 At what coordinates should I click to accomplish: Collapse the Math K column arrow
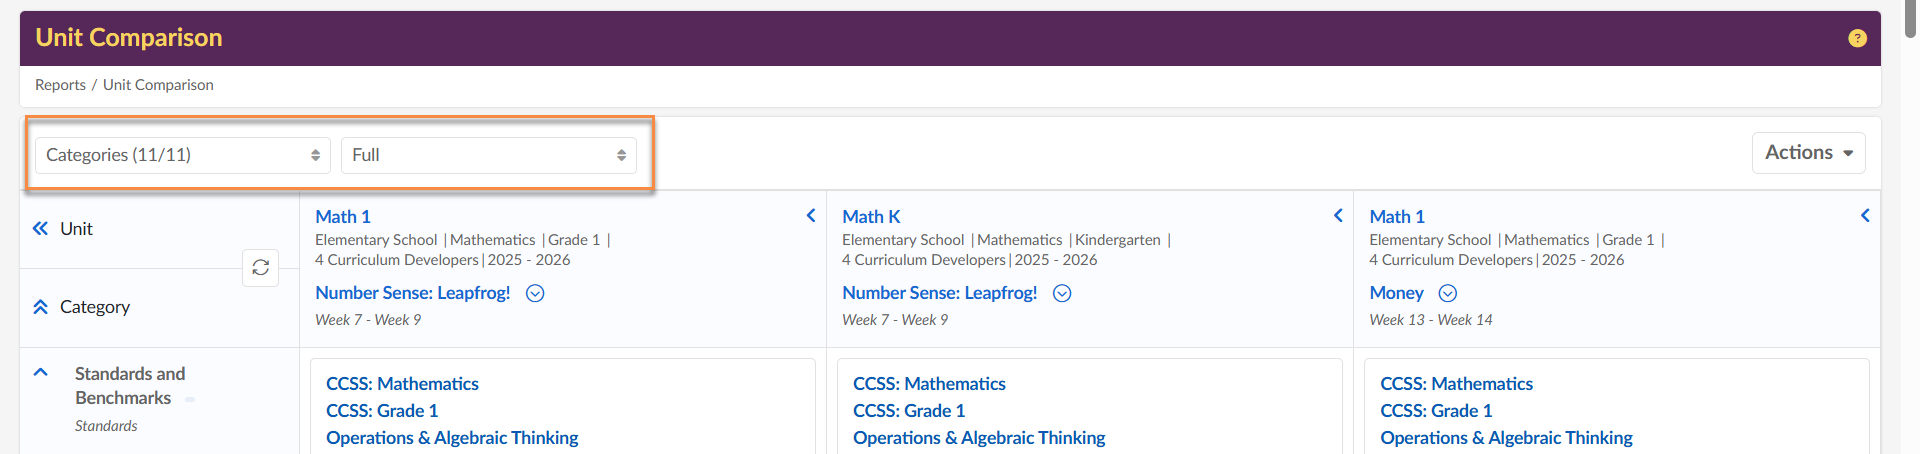pyautogui.click(x=1338, y=216)
